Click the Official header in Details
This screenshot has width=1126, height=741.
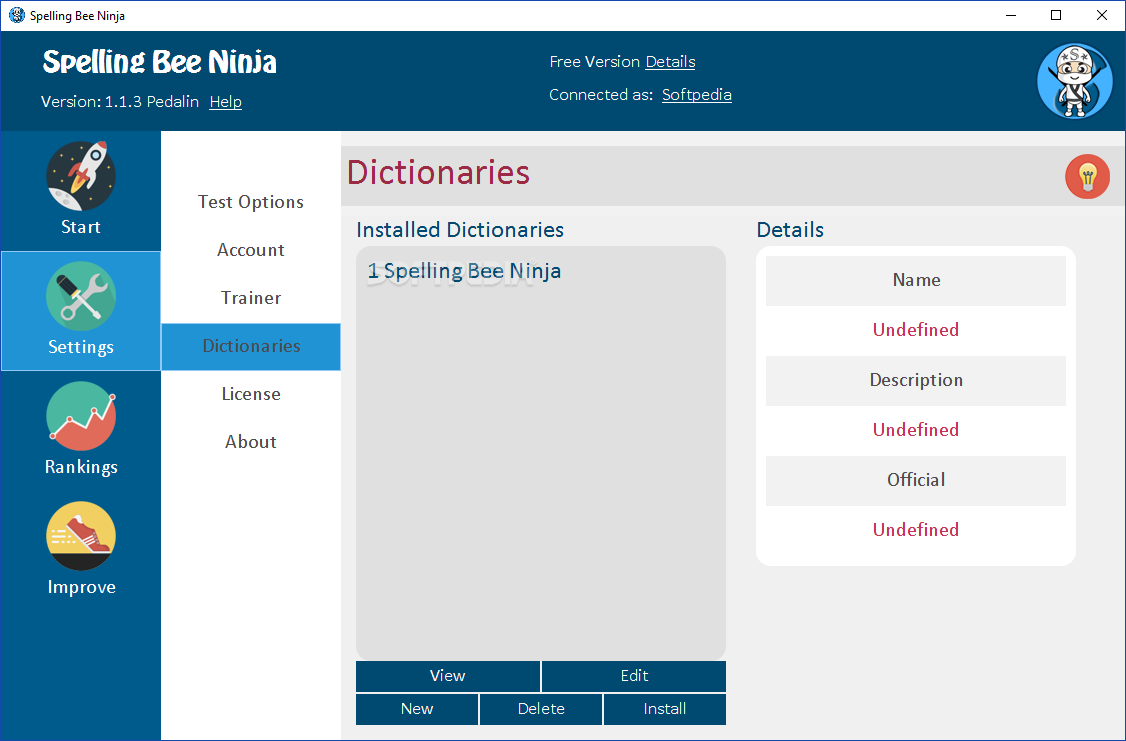point(916,480)
